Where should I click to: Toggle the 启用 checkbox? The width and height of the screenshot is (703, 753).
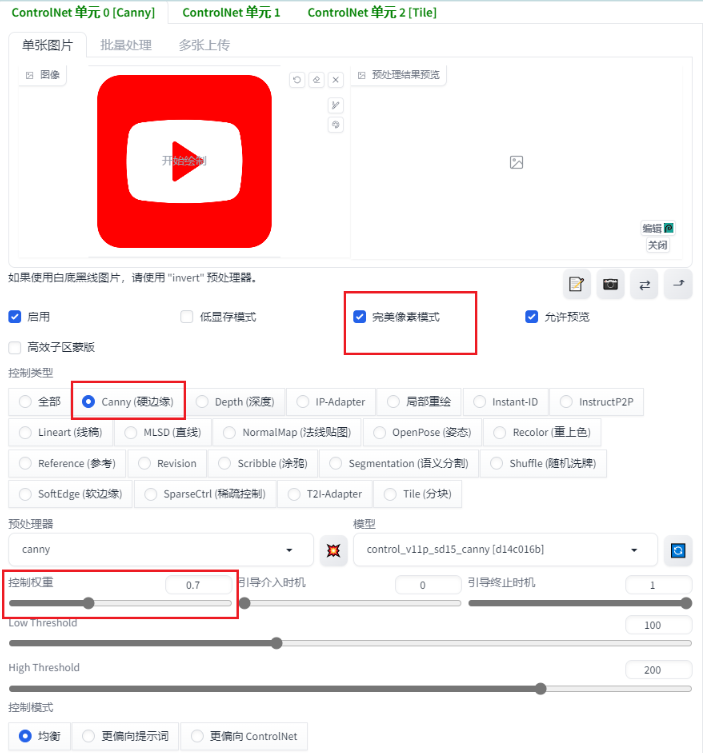click(x=15, y=316)
